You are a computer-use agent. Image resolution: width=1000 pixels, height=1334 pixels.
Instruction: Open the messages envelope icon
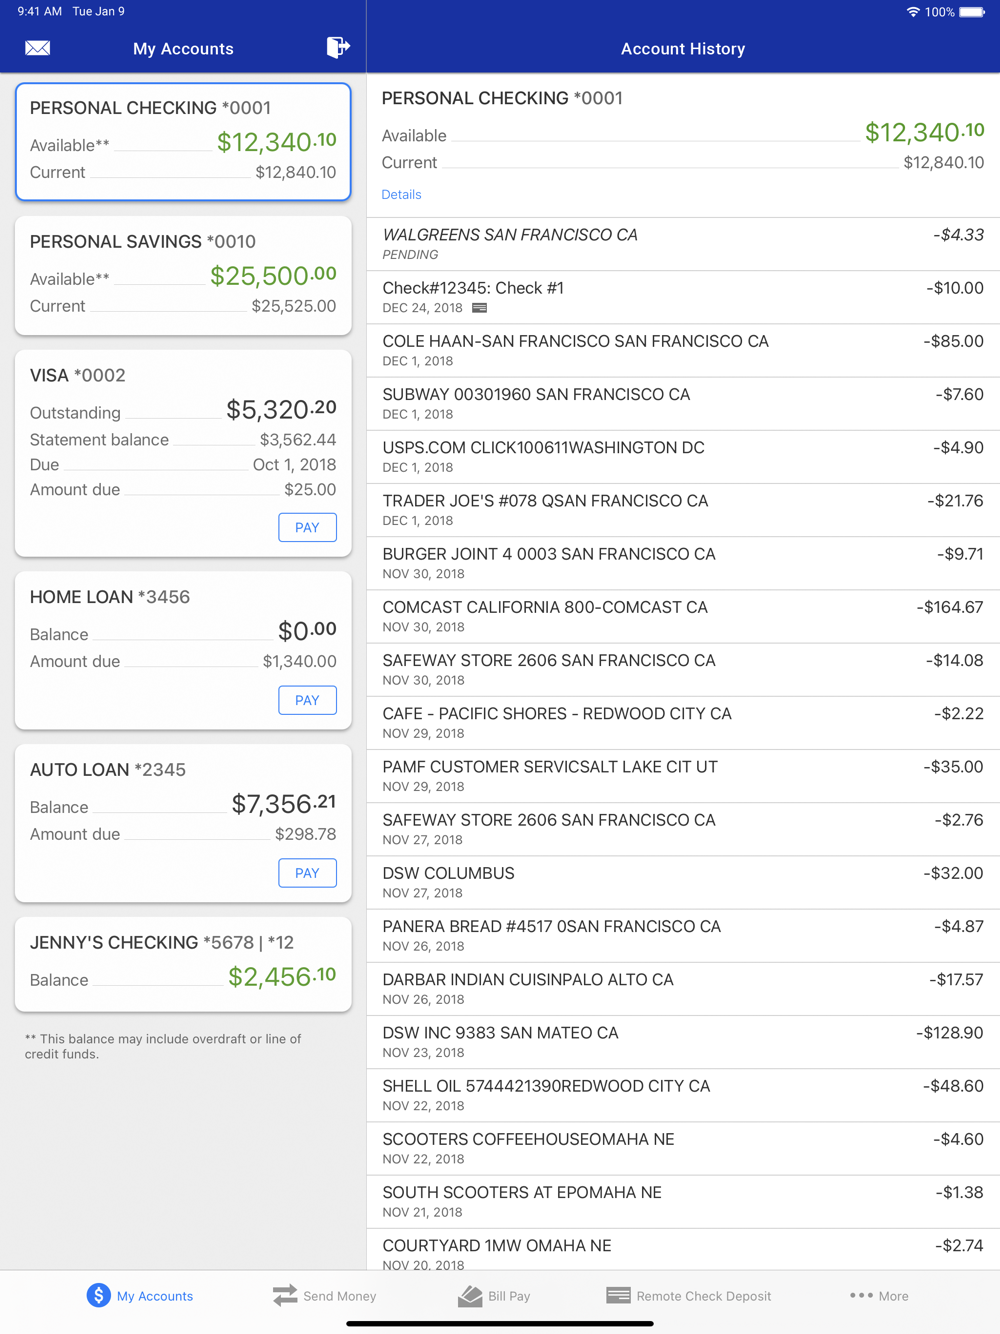click(38, 48)
